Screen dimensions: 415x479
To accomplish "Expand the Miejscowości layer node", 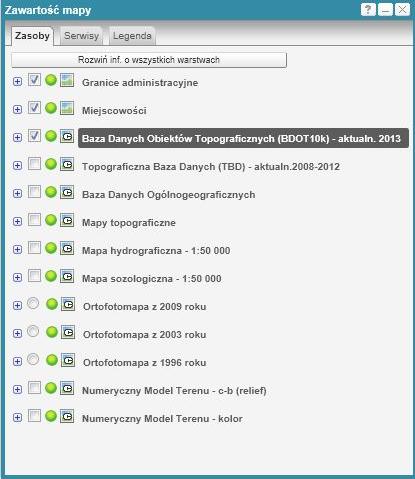I will pos(17,110).
